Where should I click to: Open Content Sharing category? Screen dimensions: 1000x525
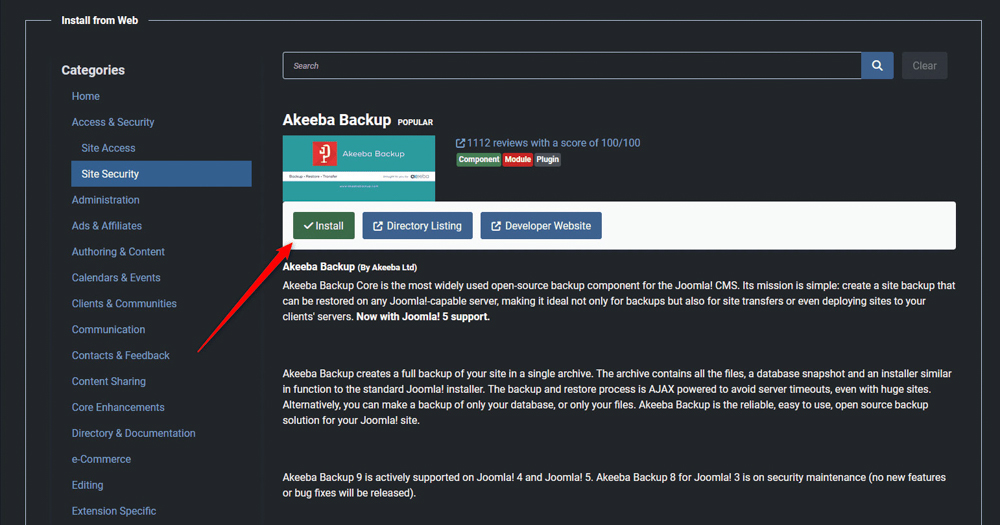108,381
